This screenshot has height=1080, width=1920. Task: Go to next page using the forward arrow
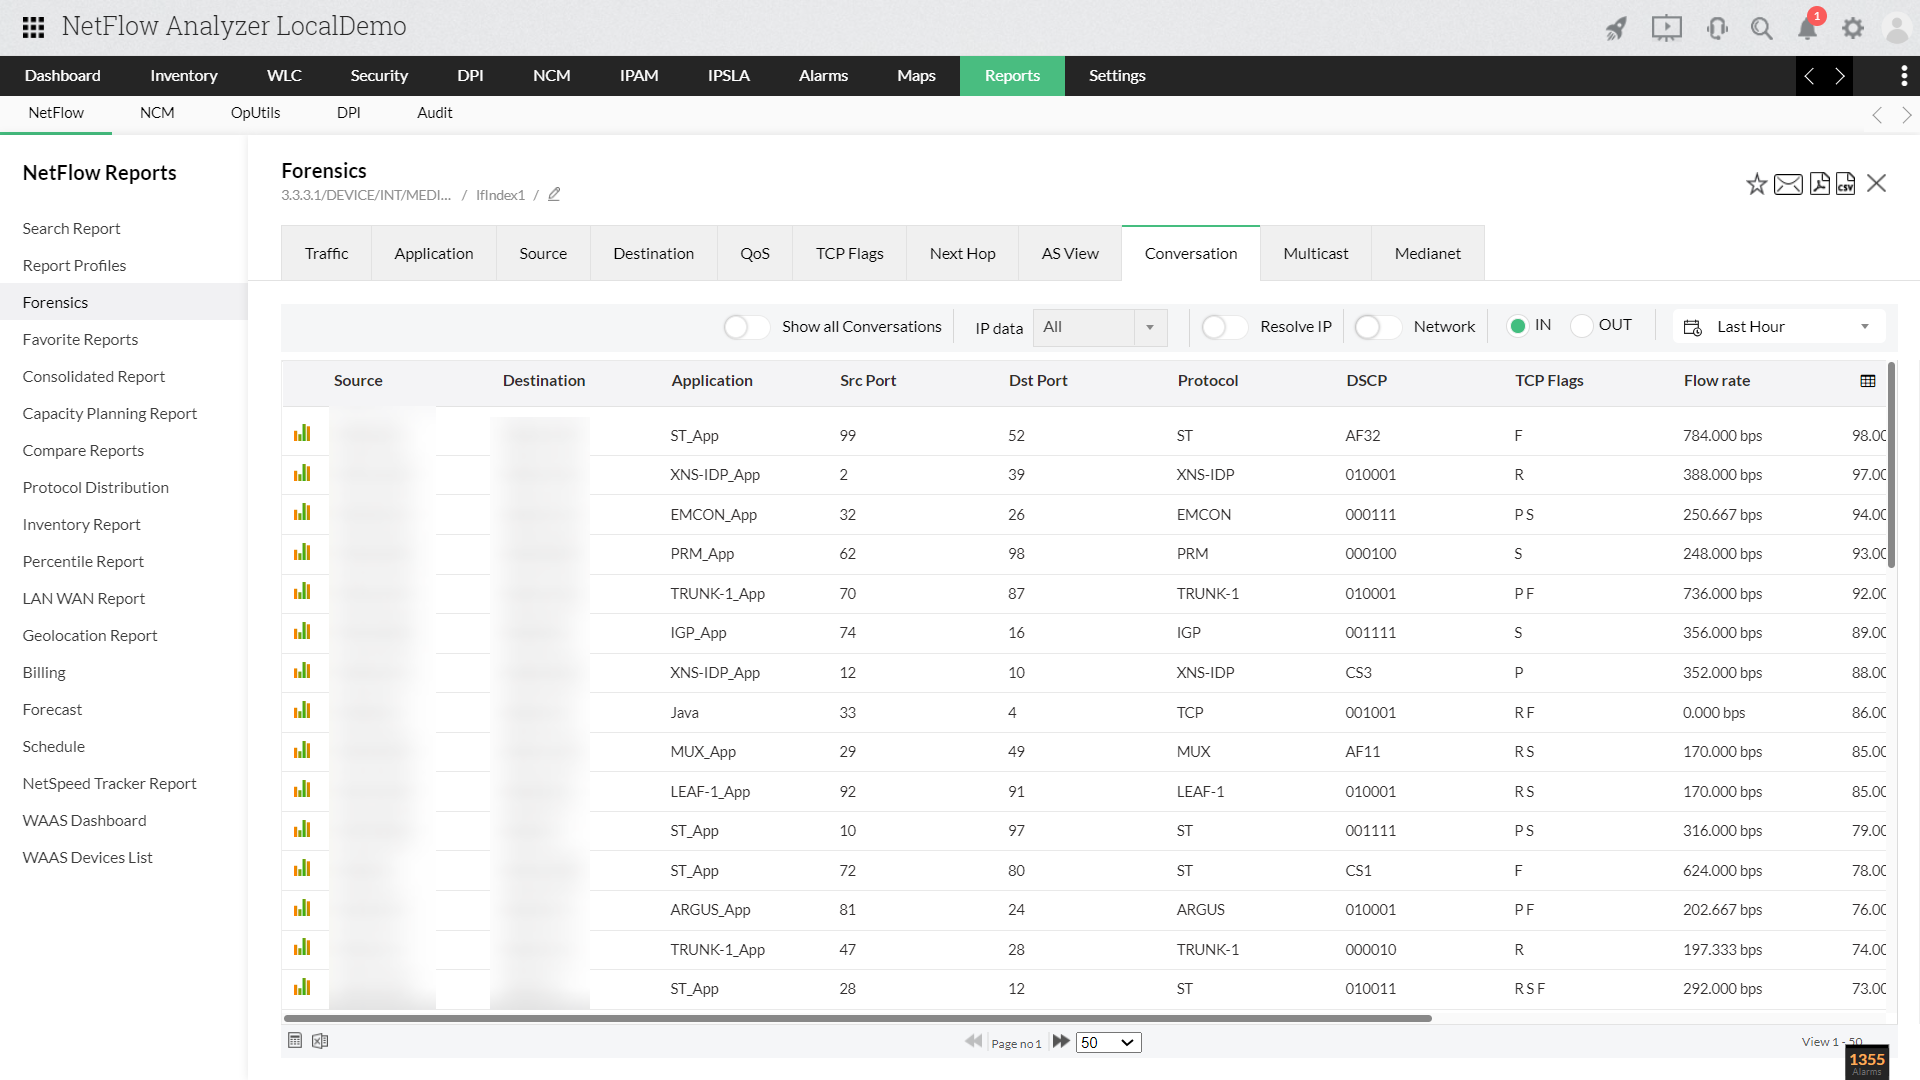tap(1061, 1042)
